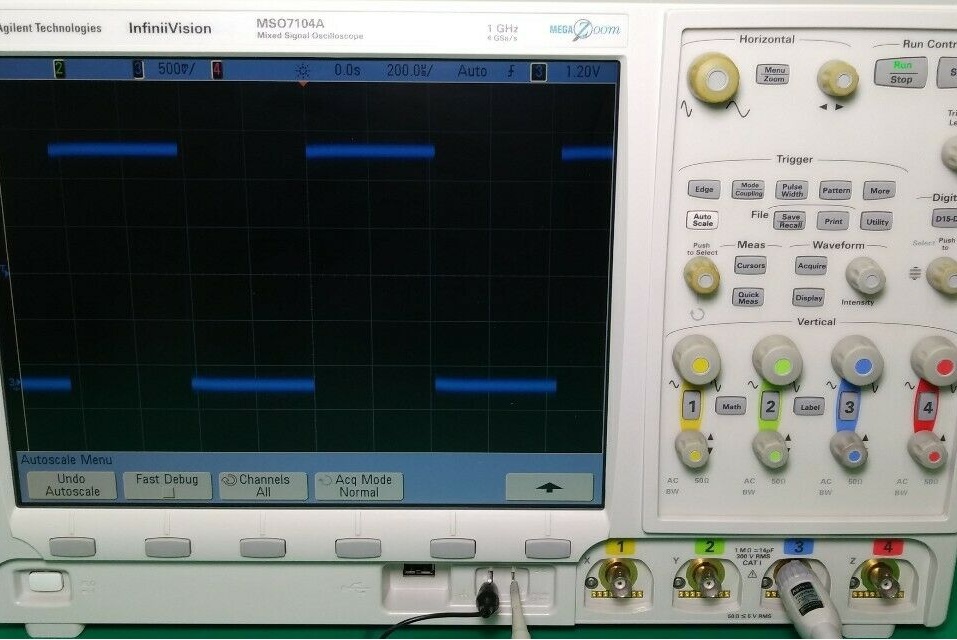Open the Channels All softkey option
Image resolution: width=957 pixels, height=640 pixels.
click(263, 486)
